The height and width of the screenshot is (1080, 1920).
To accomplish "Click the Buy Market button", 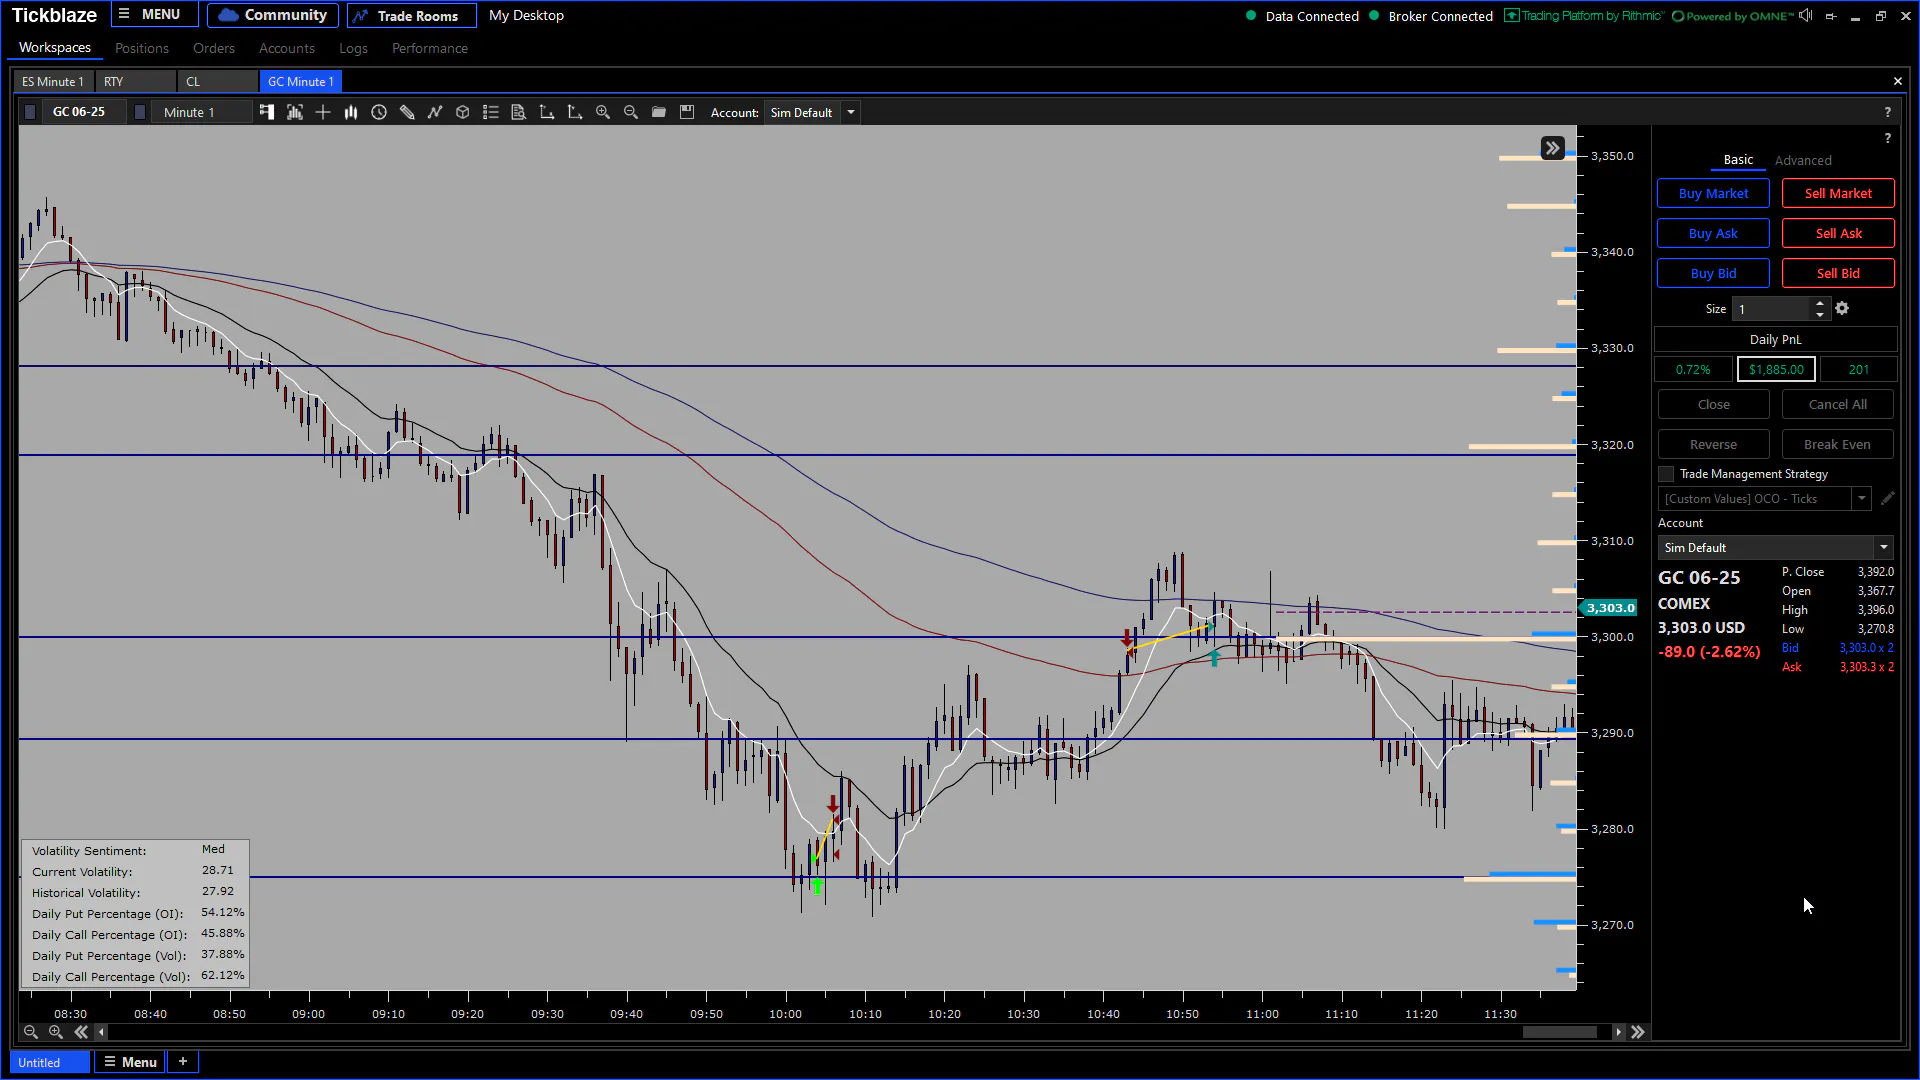I will click(x=1713, y=194).
